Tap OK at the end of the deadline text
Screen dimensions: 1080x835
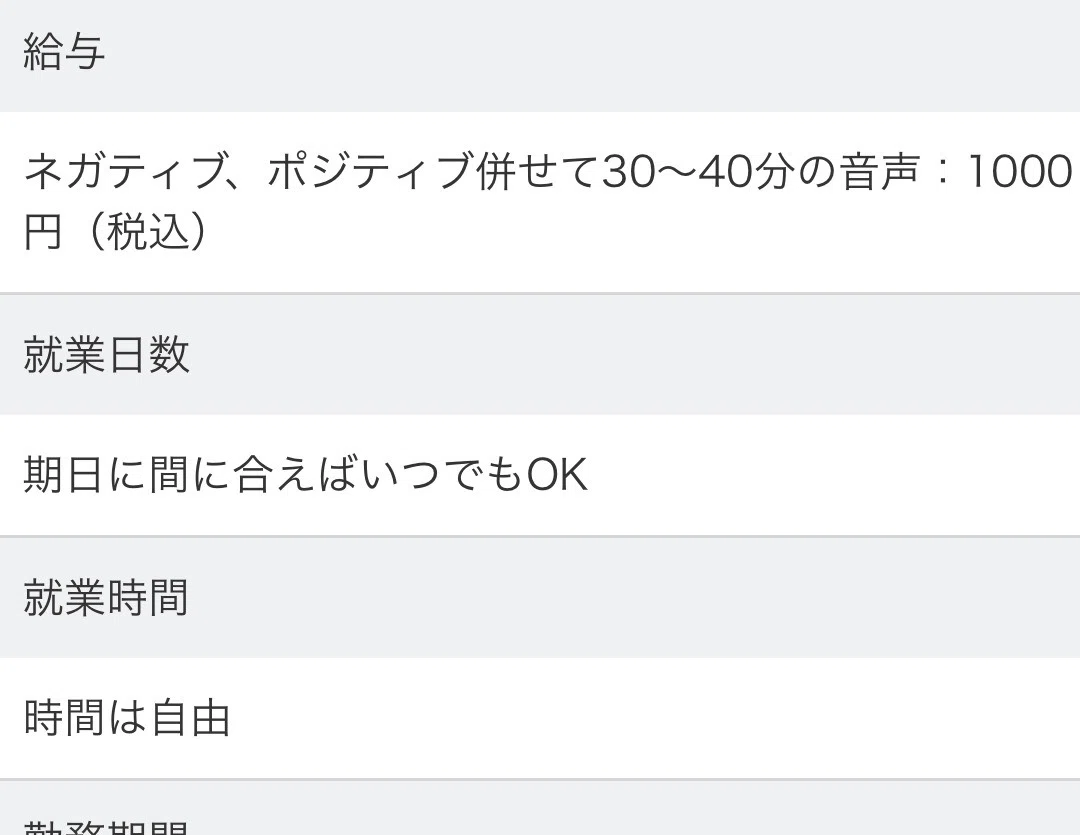click(x=557, y=476)
